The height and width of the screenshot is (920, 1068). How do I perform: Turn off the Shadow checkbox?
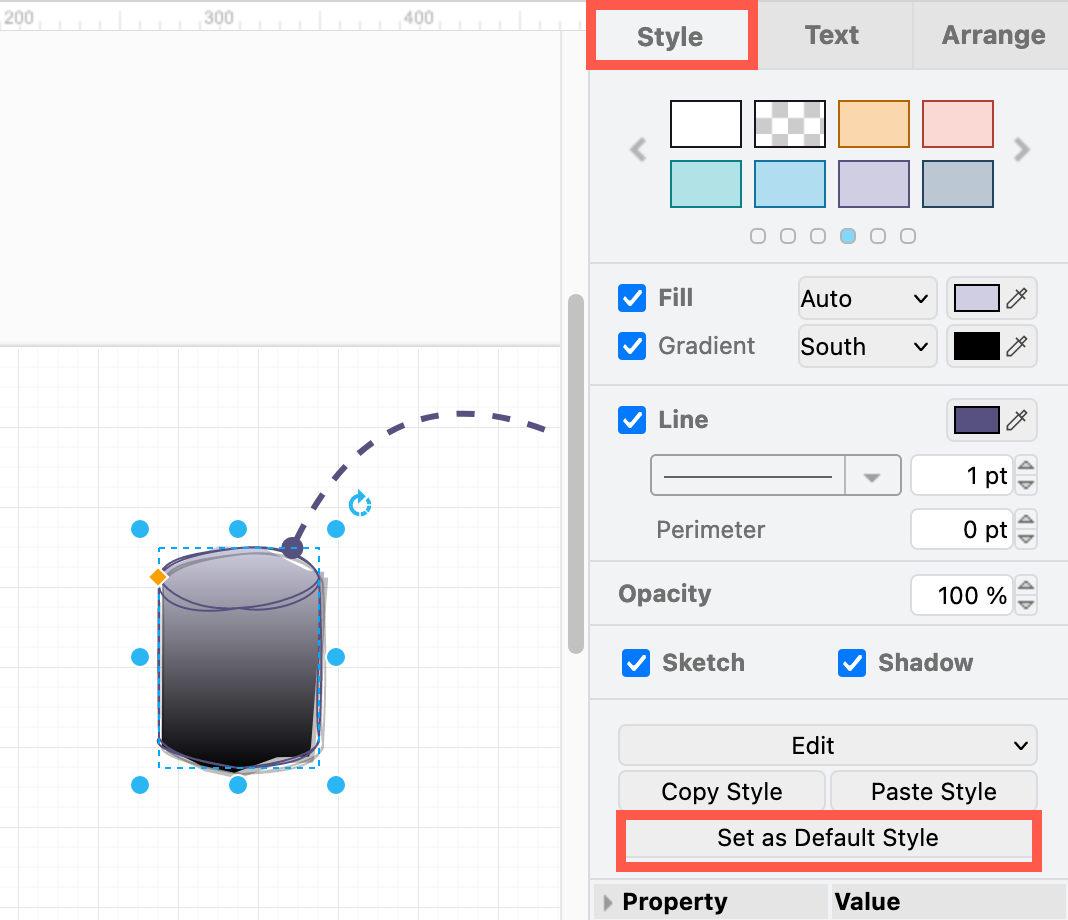point(852,663)
